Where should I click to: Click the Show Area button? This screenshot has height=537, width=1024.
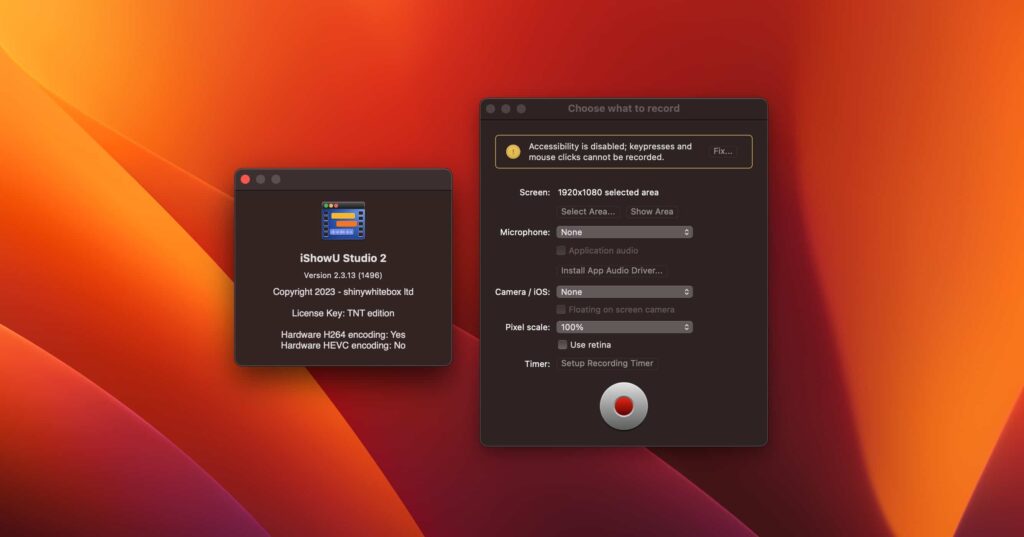652,212
